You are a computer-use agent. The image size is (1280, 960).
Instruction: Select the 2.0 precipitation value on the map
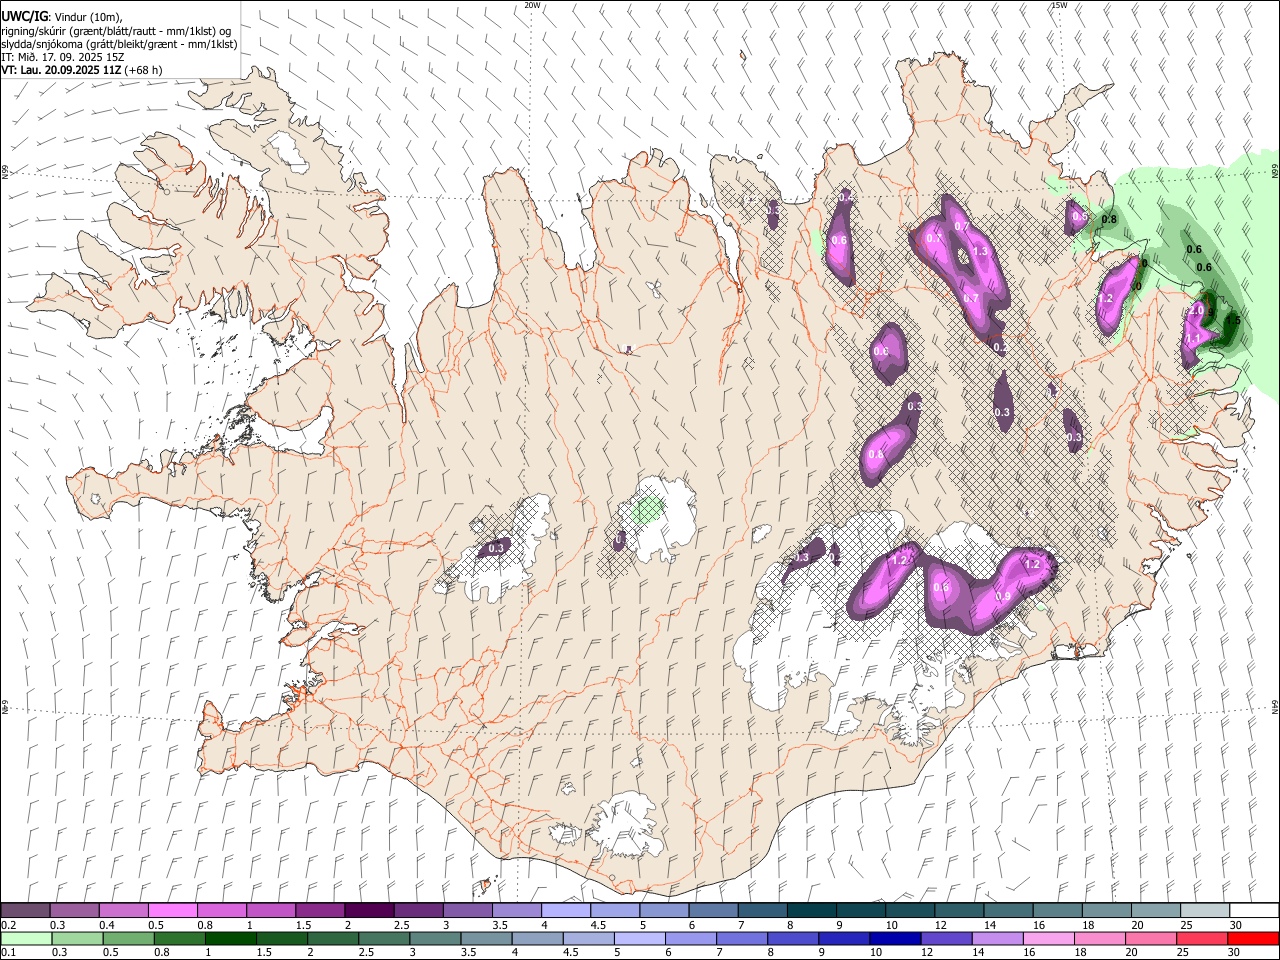click(1196, 311)
